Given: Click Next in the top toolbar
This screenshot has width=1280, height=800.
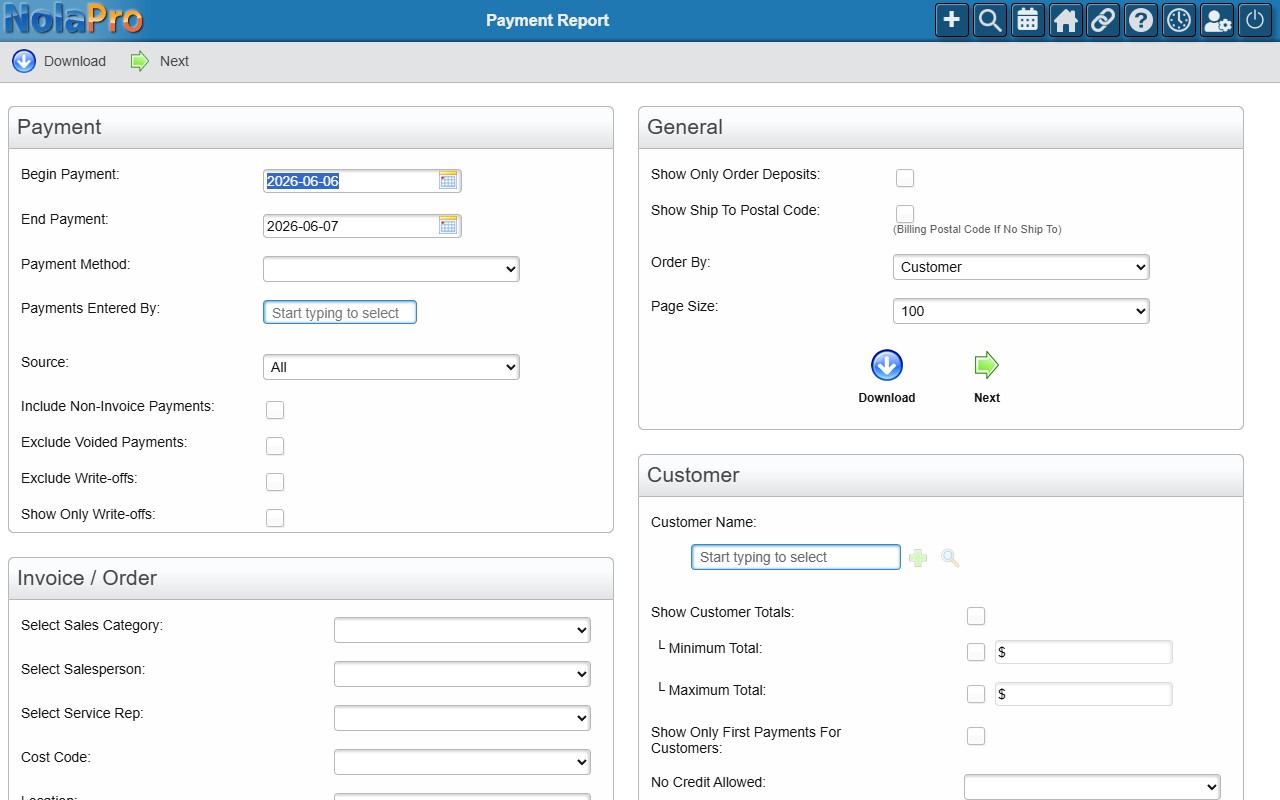Looking at the screenshot, I should tap(160, 61).
